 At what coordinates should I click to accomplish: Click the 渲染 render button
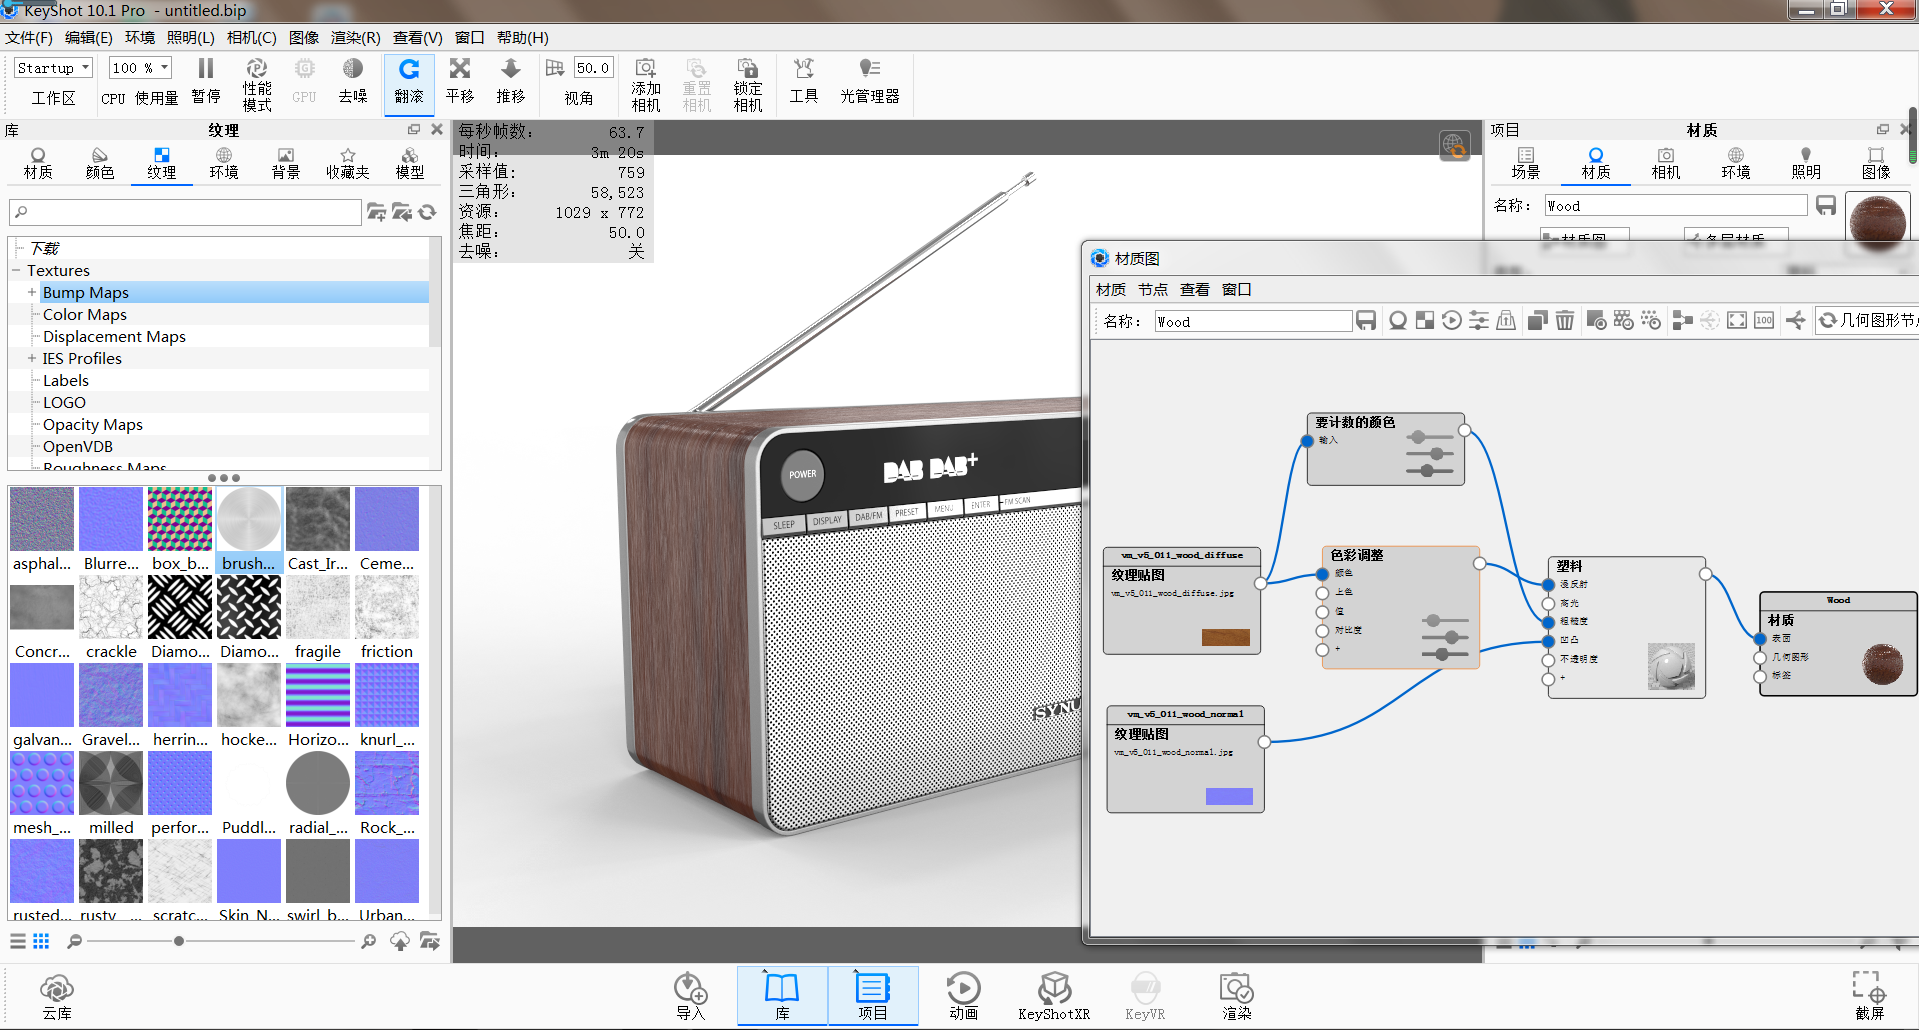(1237, 997)
